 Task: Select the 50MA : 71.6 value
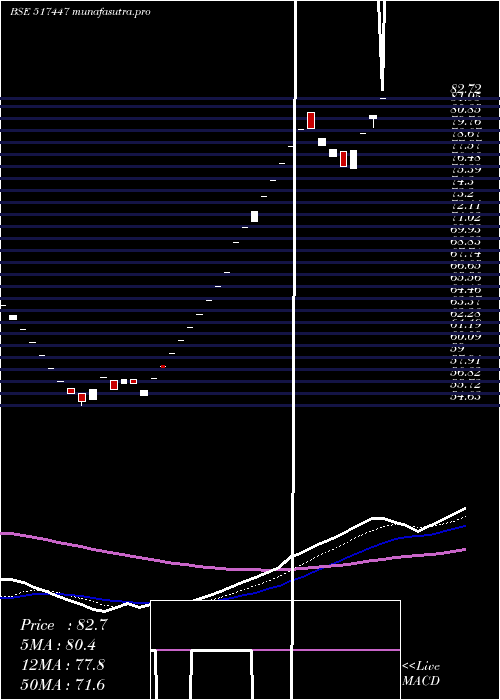pos(63,684)
